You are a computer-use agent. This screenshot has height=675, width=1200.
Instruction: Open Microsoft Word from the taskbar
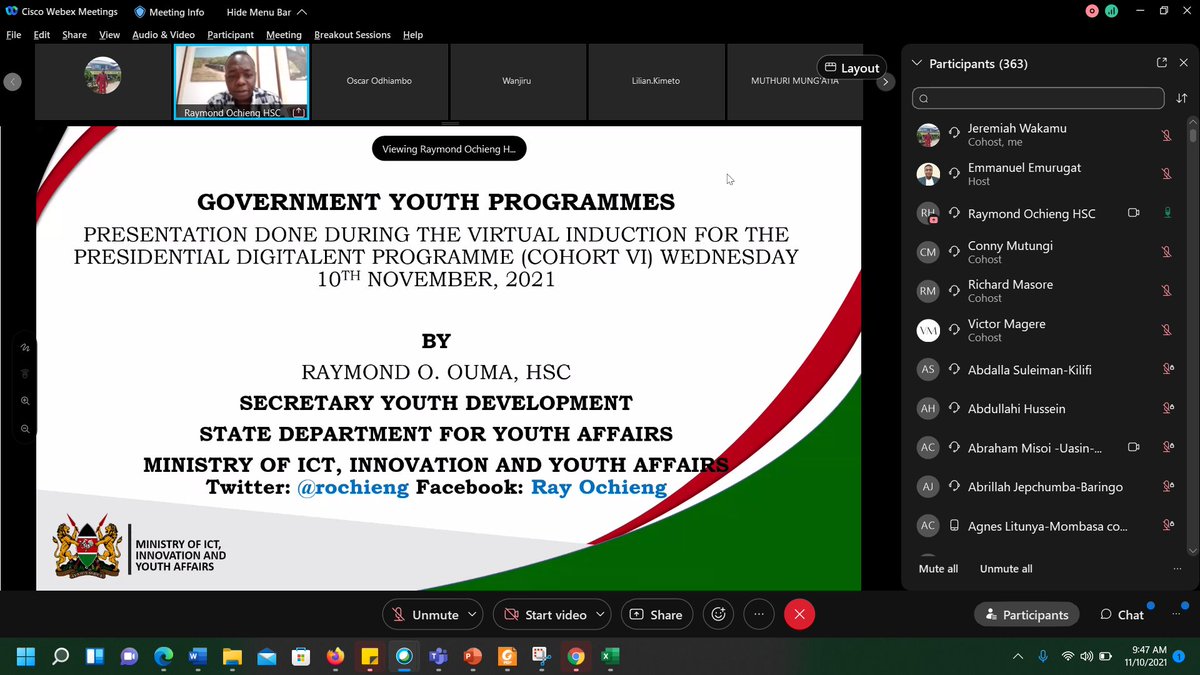pos(197,656)
